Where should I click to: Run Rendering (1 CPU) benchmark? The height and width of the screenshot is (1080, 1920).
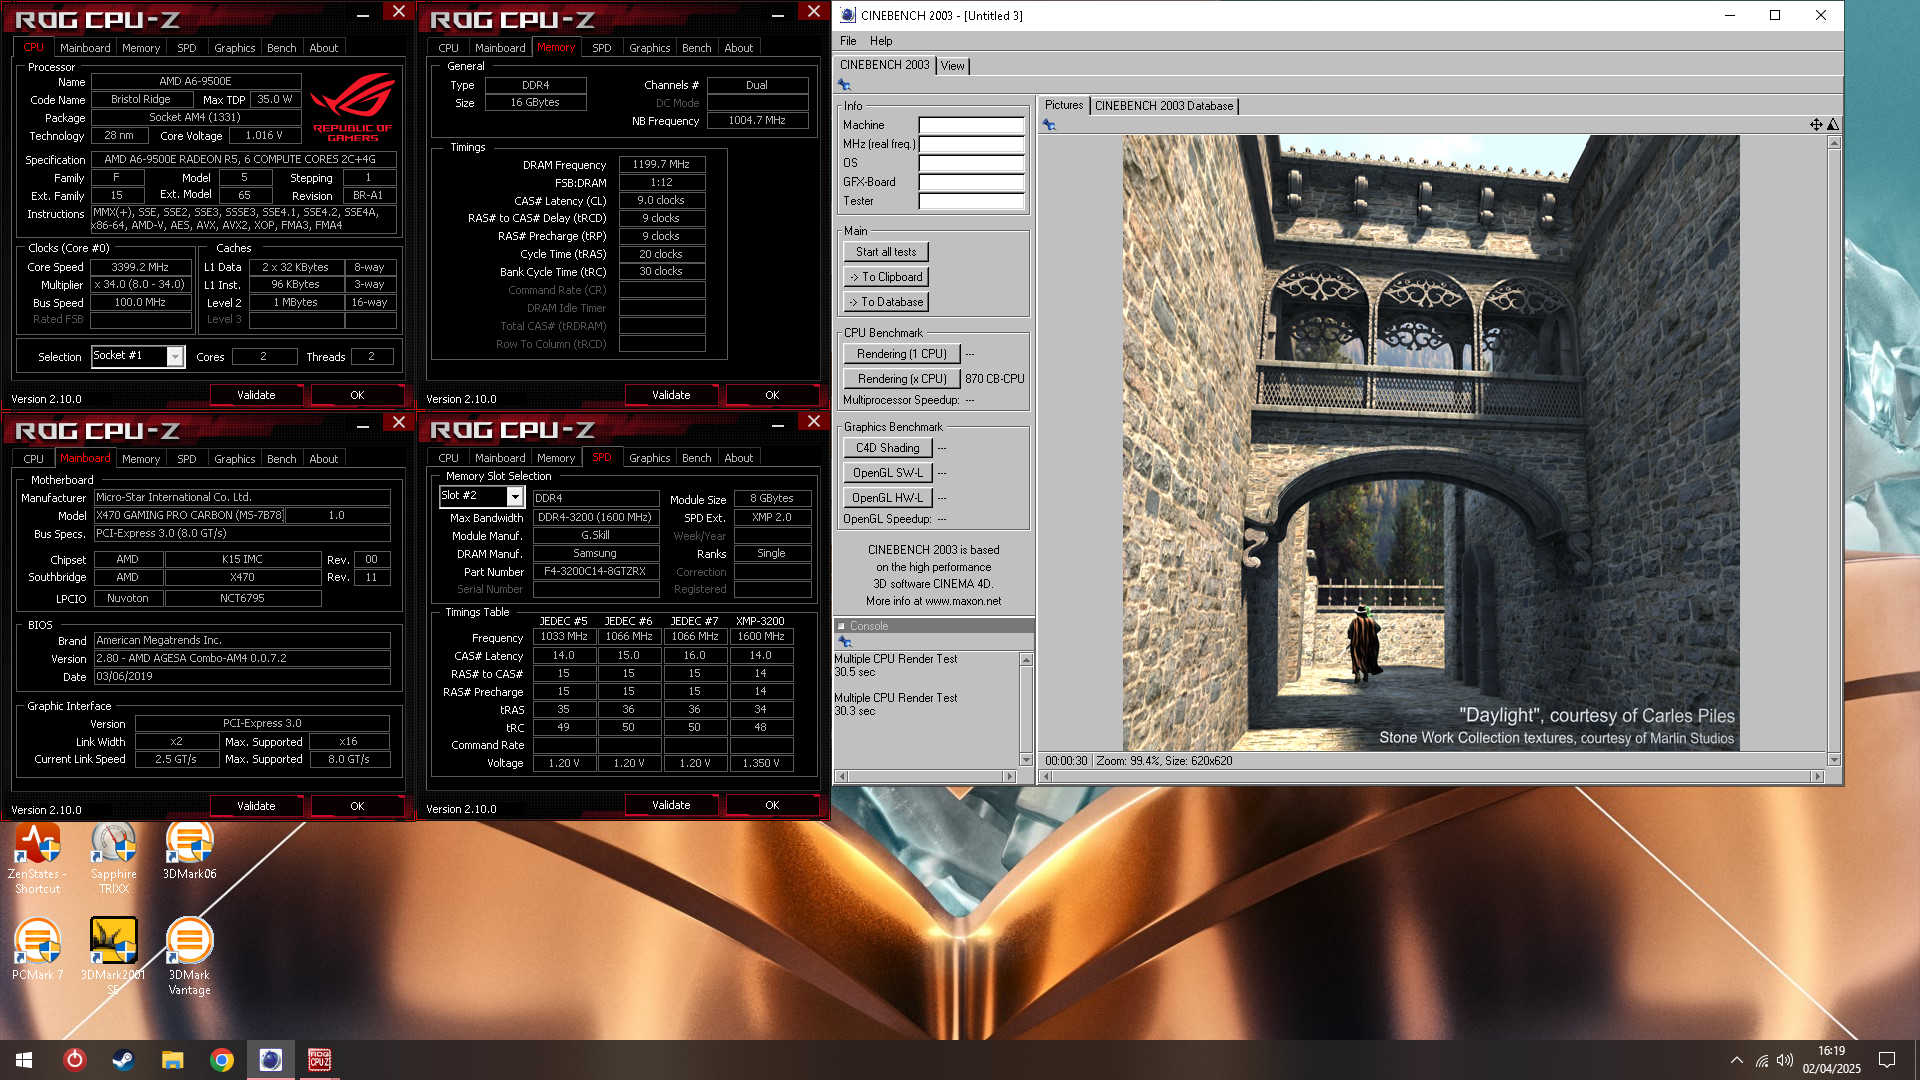[902, 354]
